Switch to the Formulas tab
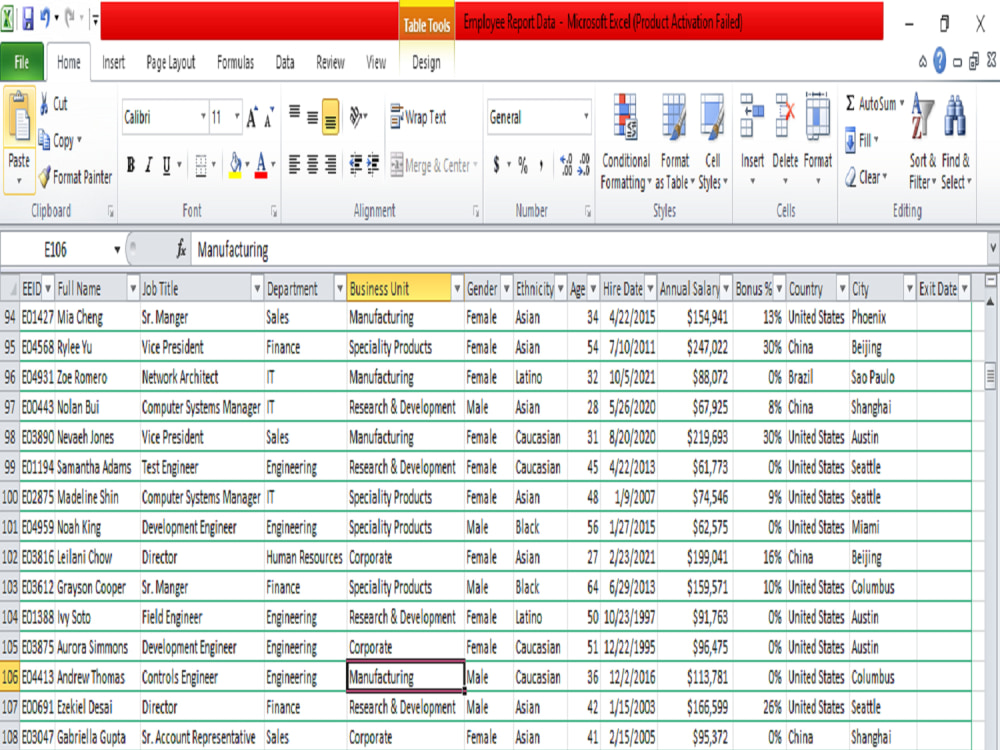1000x750 pixels. [235, 62]
